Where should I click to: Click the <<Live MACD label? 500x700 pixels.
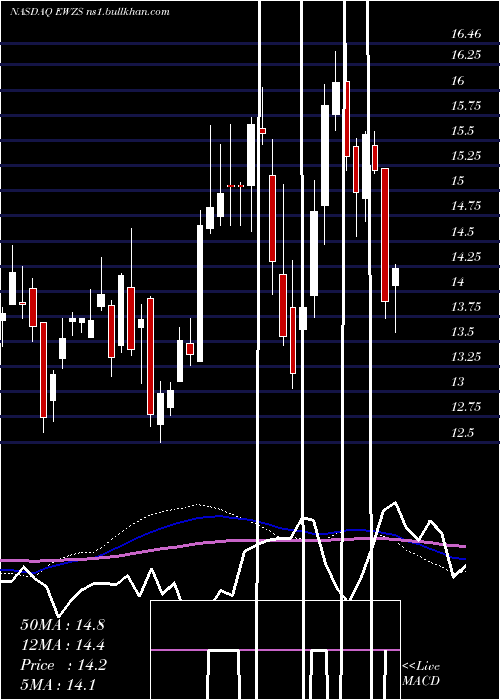[x=421, y=673]
